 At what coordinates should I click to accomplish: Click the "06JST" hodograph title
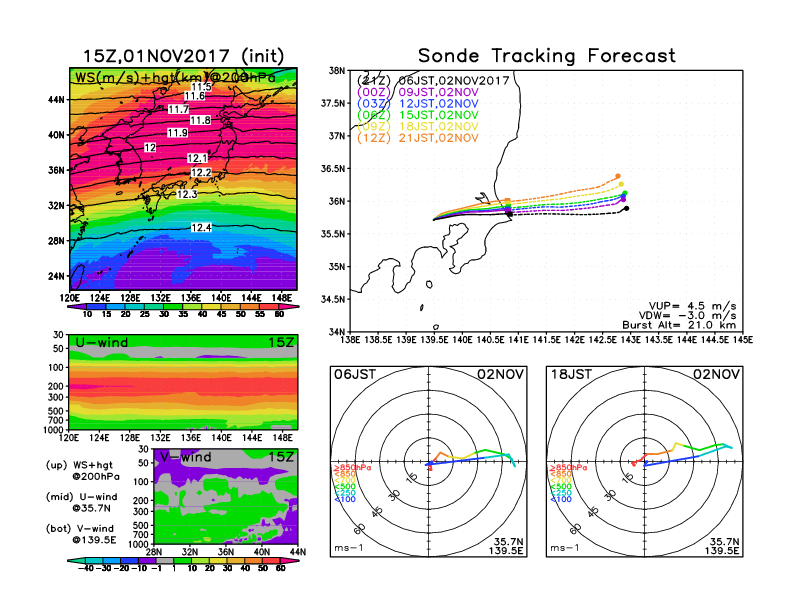(355, 374)
